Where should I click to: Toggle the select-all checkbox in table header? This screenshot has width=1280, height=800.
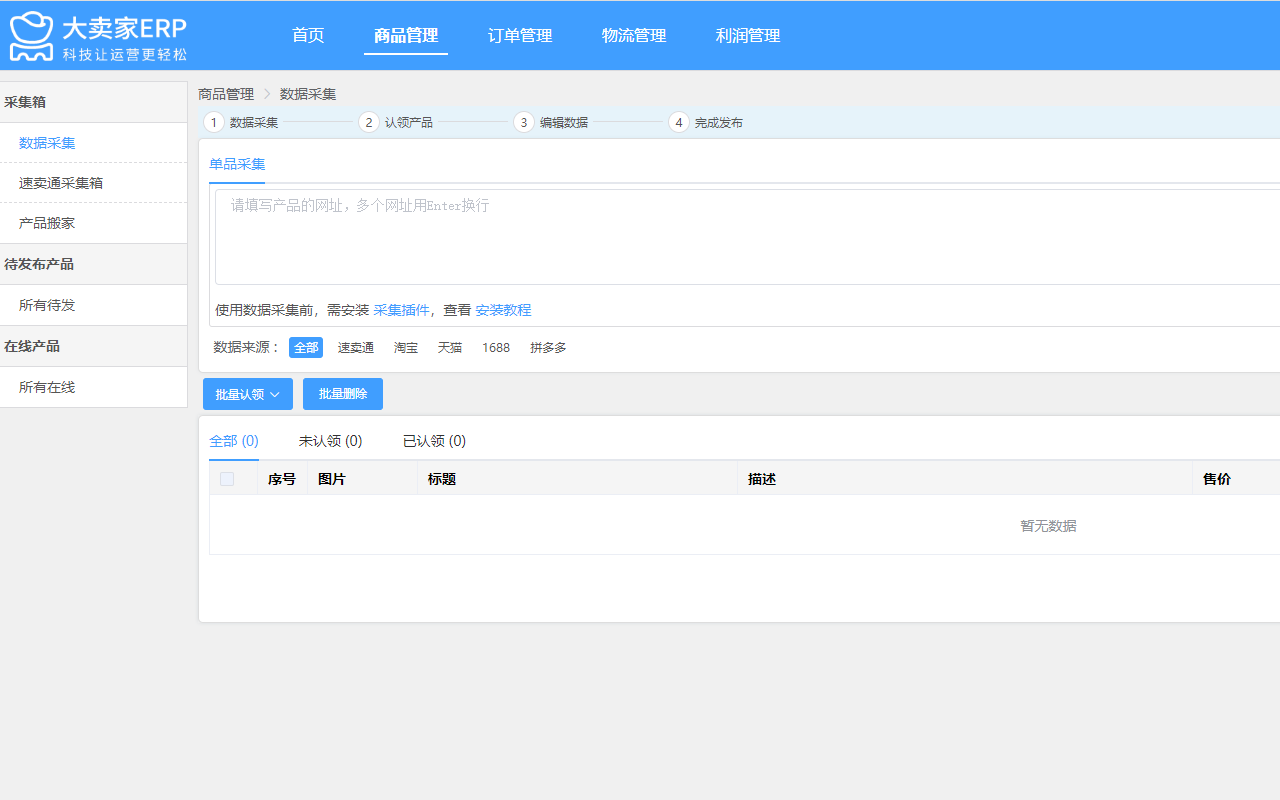pos(226,479)
